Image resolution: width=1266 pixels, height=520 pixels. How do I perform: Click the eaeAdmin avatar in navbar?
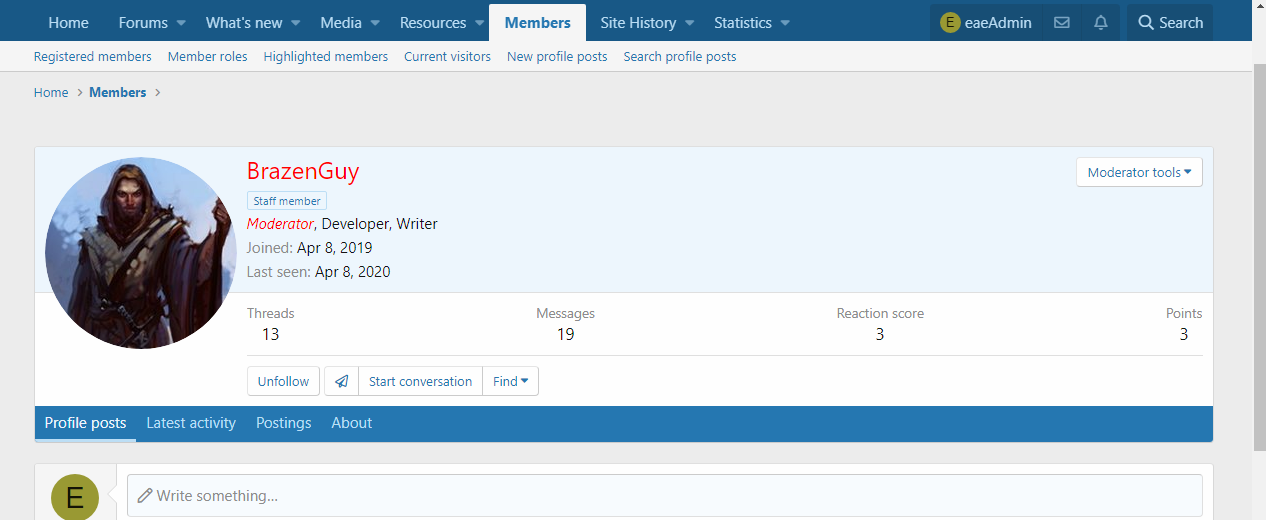[950, 22]
